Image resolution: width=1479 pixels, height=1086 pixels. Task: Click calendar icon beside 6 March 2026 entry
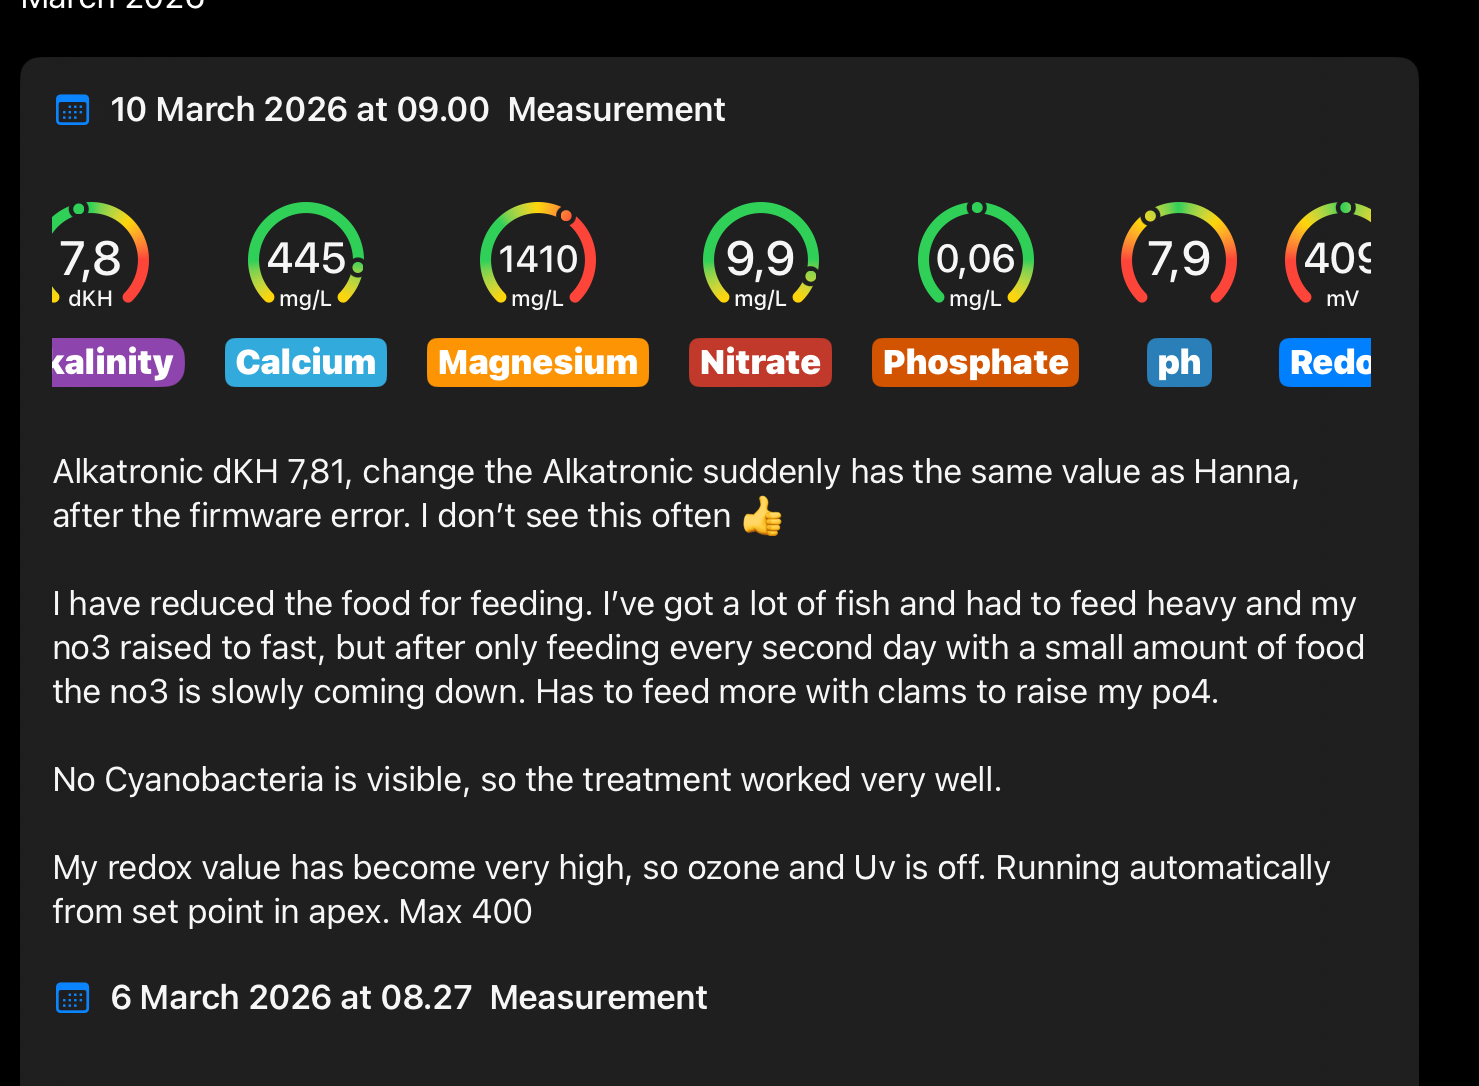click(x=73, y=998)
